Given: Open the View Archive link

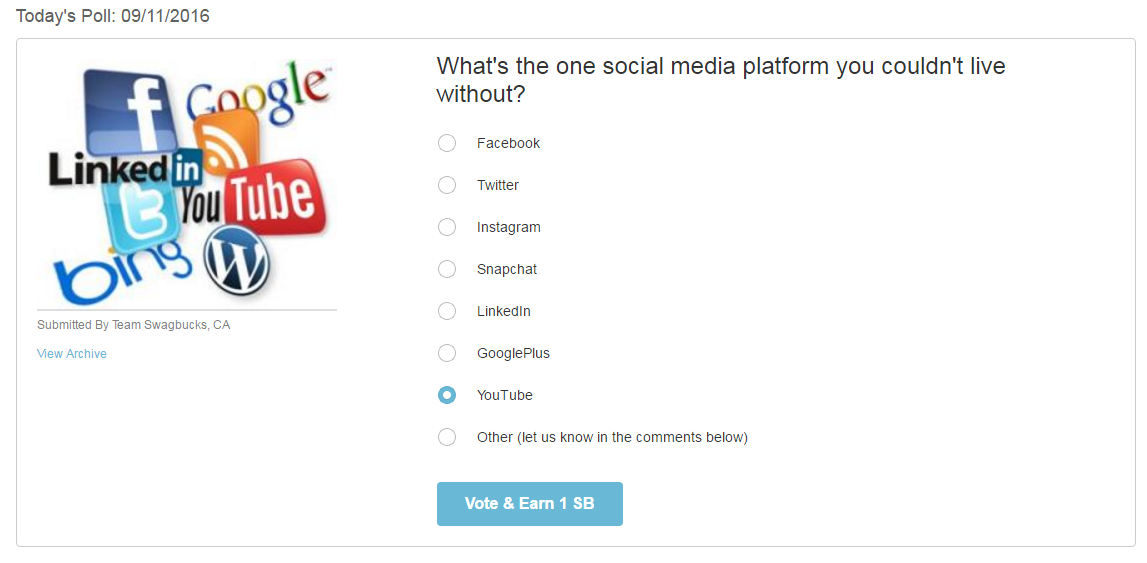Looking at the screenshot, I should (x=72, y=354).
